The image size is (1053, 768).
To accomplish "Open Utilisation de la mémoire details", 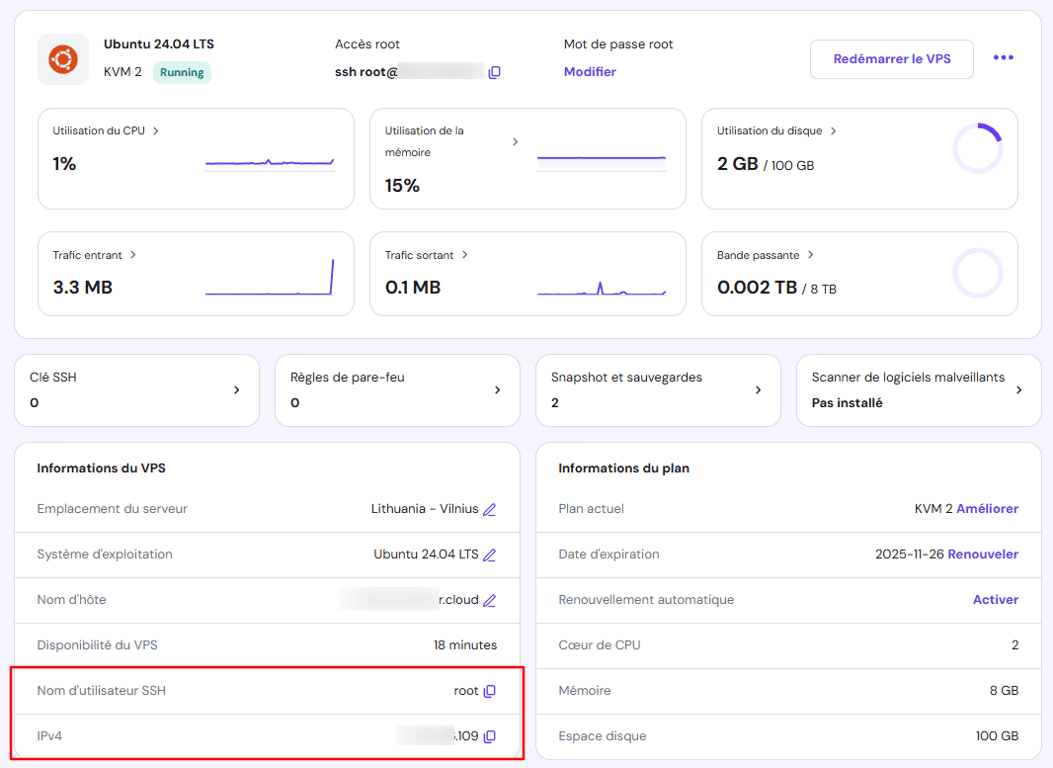I will (516, 141).
